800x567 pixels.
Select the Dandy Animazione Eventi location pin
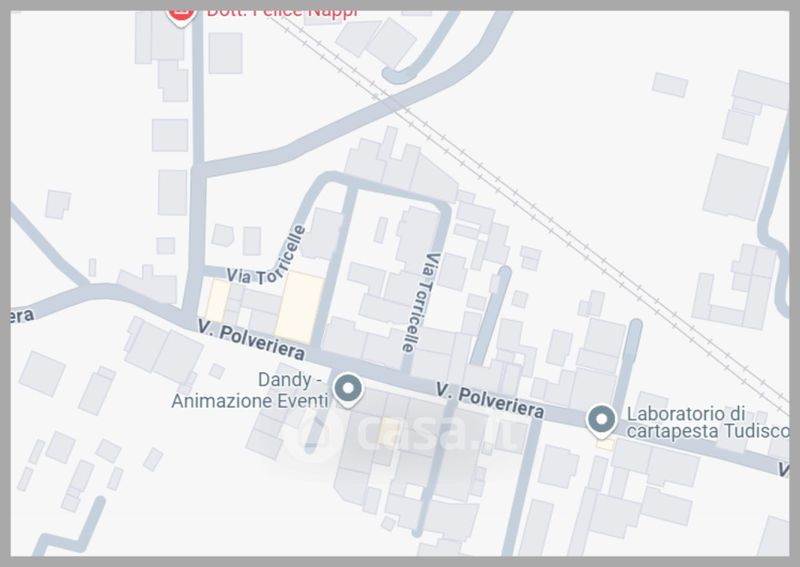pyautogui.click(x=348, y=390)
